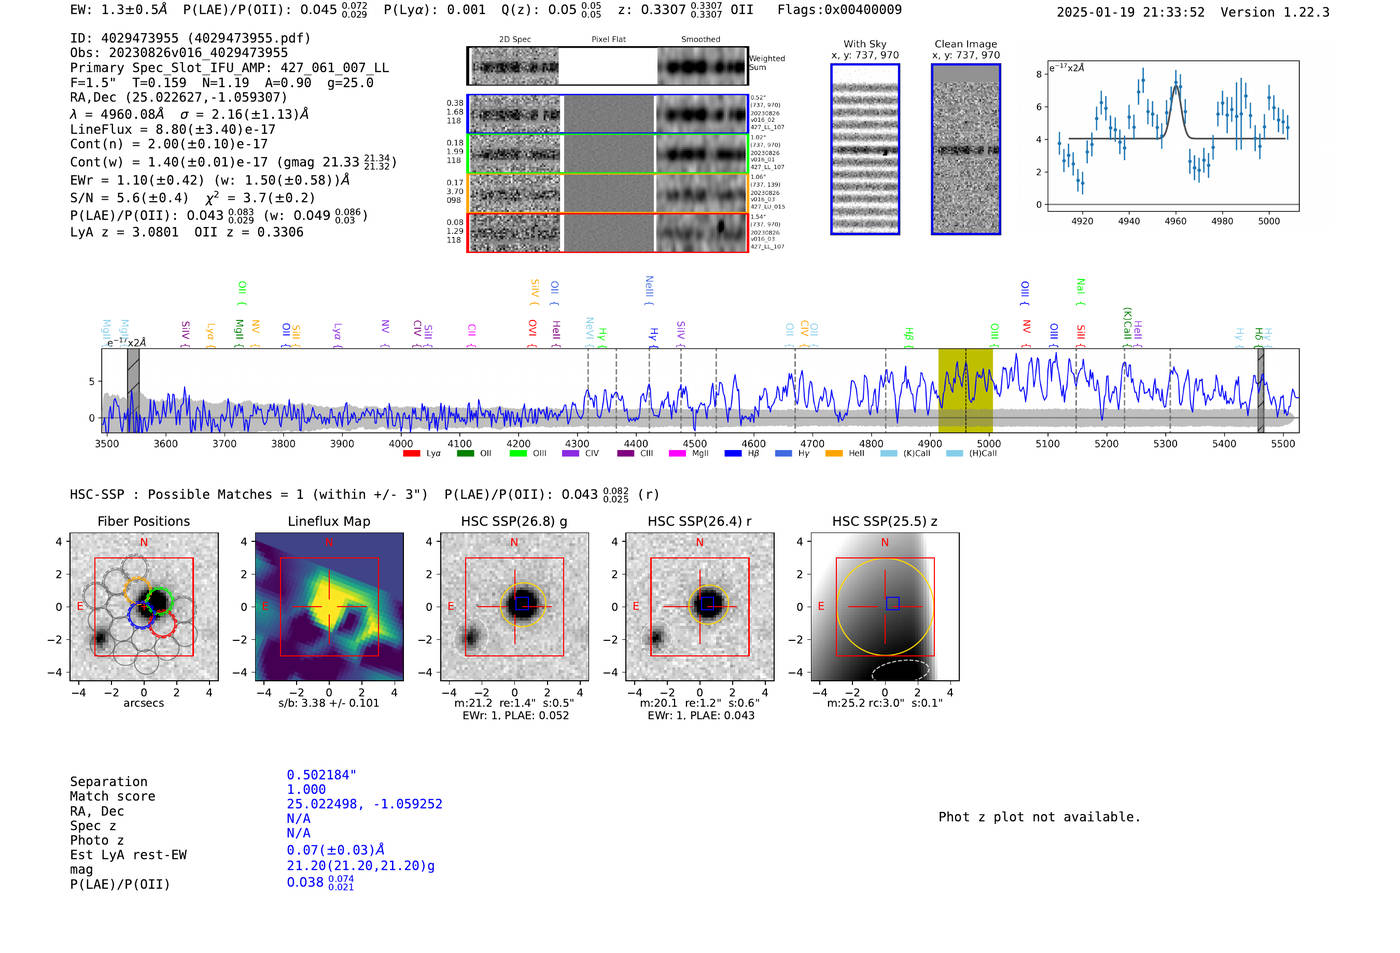Click the "Phot z plot not available" message
This screenshot has width=1400, height=953.
coord(1039,817)
